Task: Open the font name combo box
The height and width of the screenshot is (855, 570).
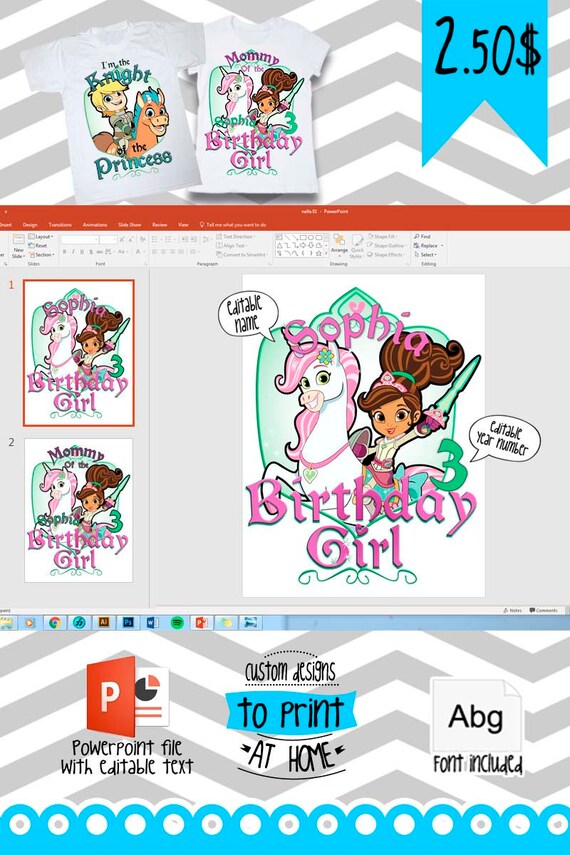Action: coord(80,239)
